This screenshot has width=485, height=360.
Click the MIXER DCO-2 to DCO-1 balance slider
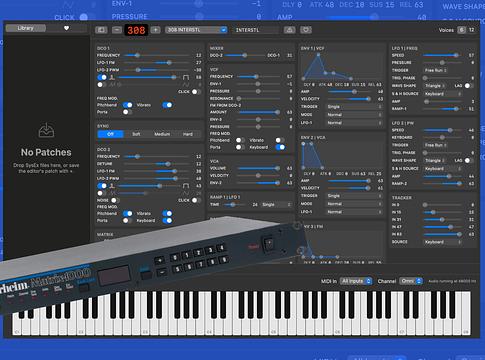click(x=245, y=55)
